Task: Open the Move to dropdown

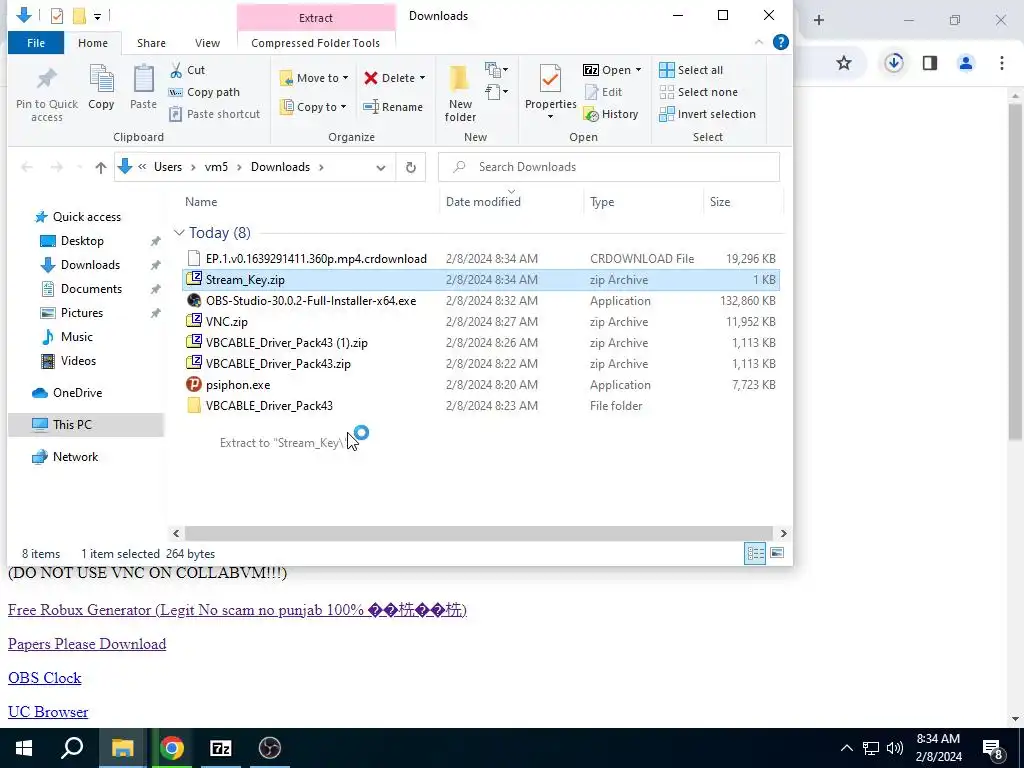Action: click(x=314, y=78)
